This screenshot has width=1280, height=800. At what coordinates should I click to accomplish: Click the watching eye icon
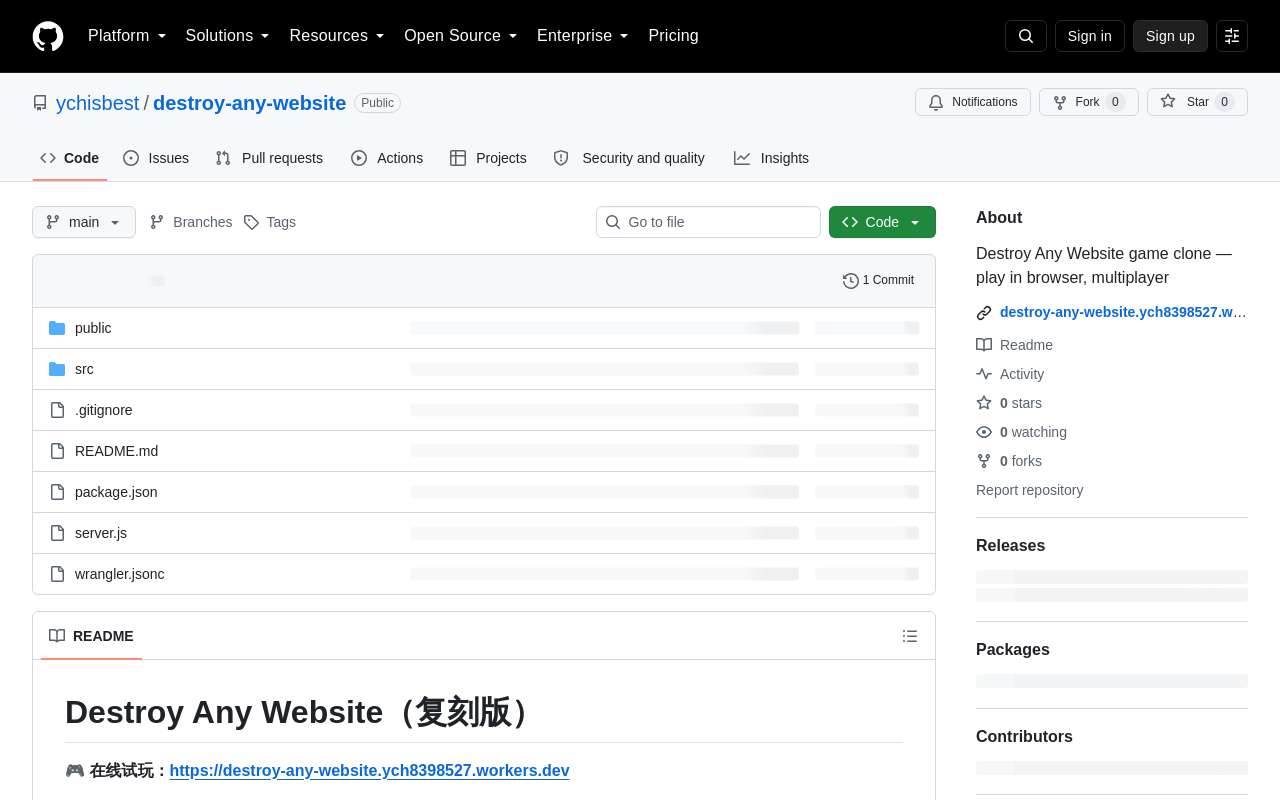point(984,432)
